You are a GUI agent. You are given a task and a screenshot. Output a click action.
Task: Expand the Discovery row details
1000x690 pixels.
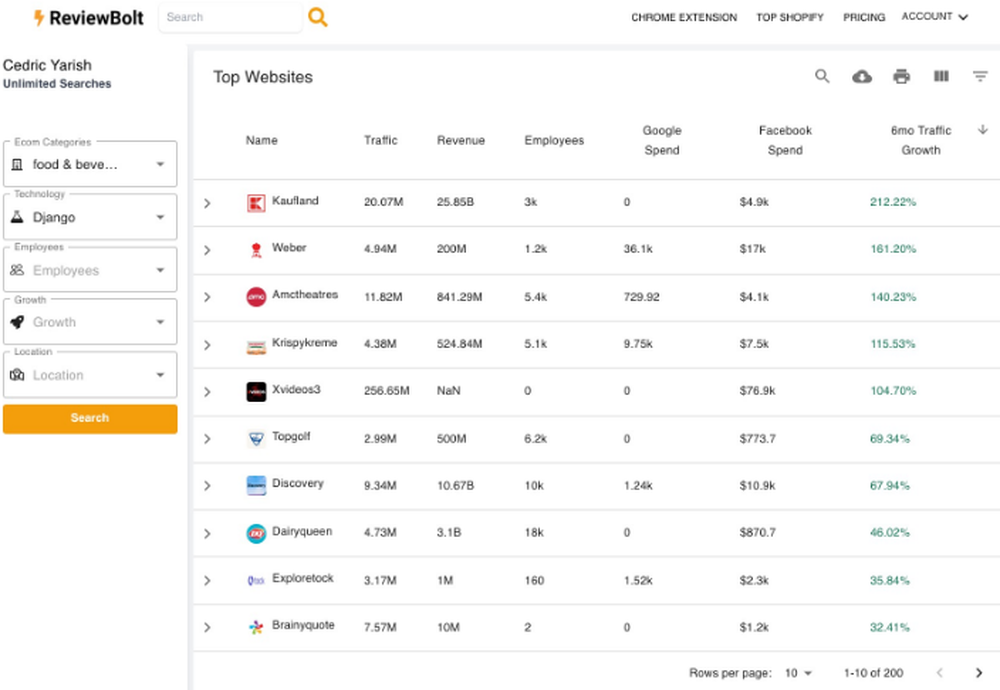[207, 485]
